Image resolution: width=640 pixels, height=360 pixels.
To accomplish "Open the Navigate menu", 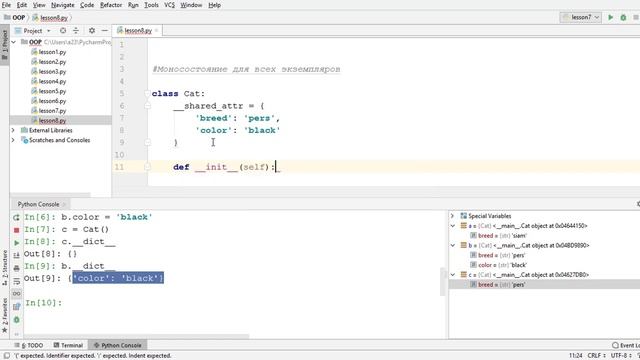I will tap(62, 5).
